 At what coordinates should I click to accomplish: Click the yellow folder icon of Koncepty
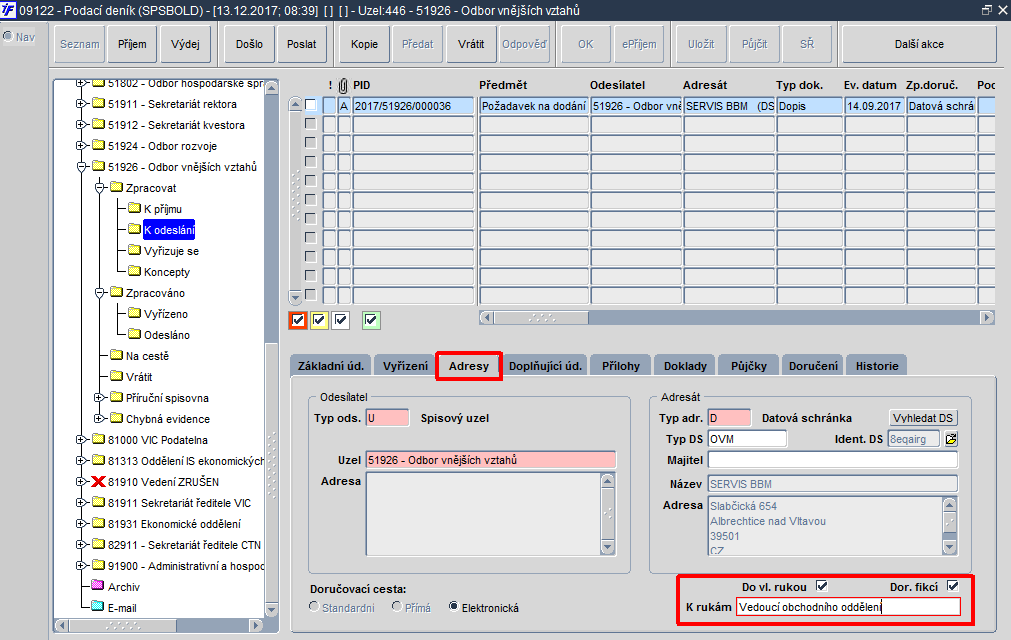(134, 270)
